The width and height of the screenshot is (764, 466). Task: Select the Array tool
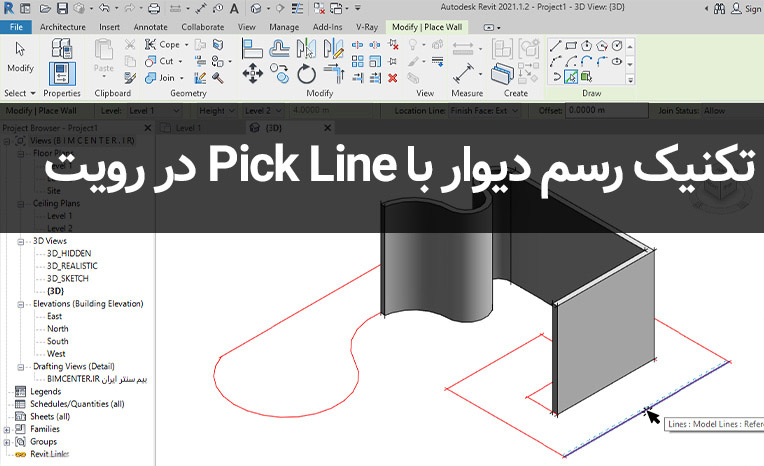(x=358, y=61)
